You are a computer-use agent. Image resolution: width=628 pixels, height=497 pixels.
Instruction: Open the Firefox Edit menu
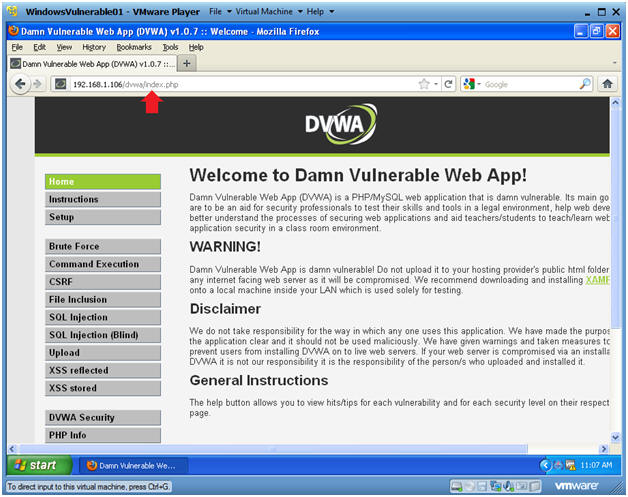click(x=39, y=47)
